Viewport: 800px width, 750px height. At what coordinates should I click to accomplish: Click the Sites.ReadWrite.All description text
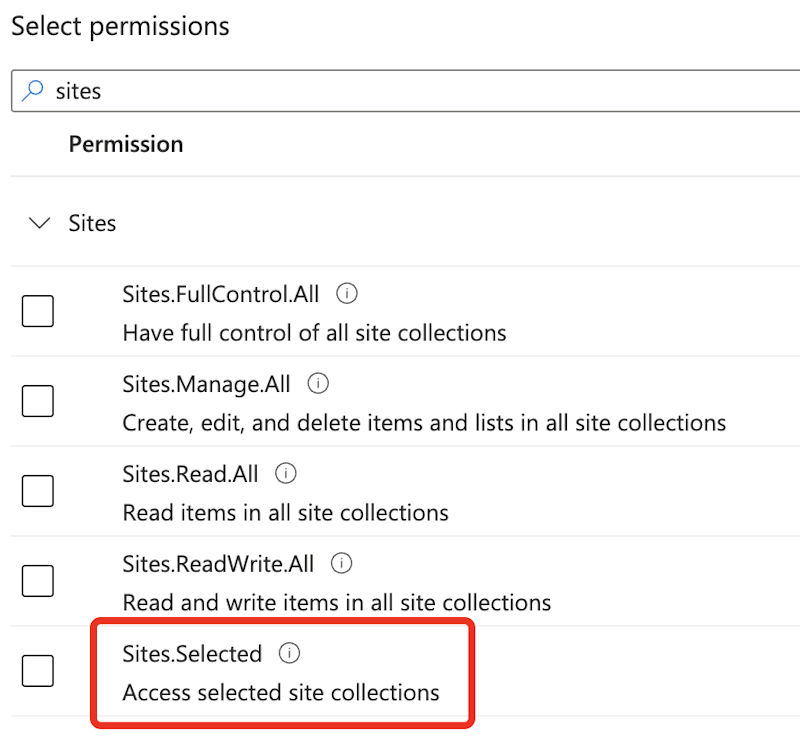[337, 602]
